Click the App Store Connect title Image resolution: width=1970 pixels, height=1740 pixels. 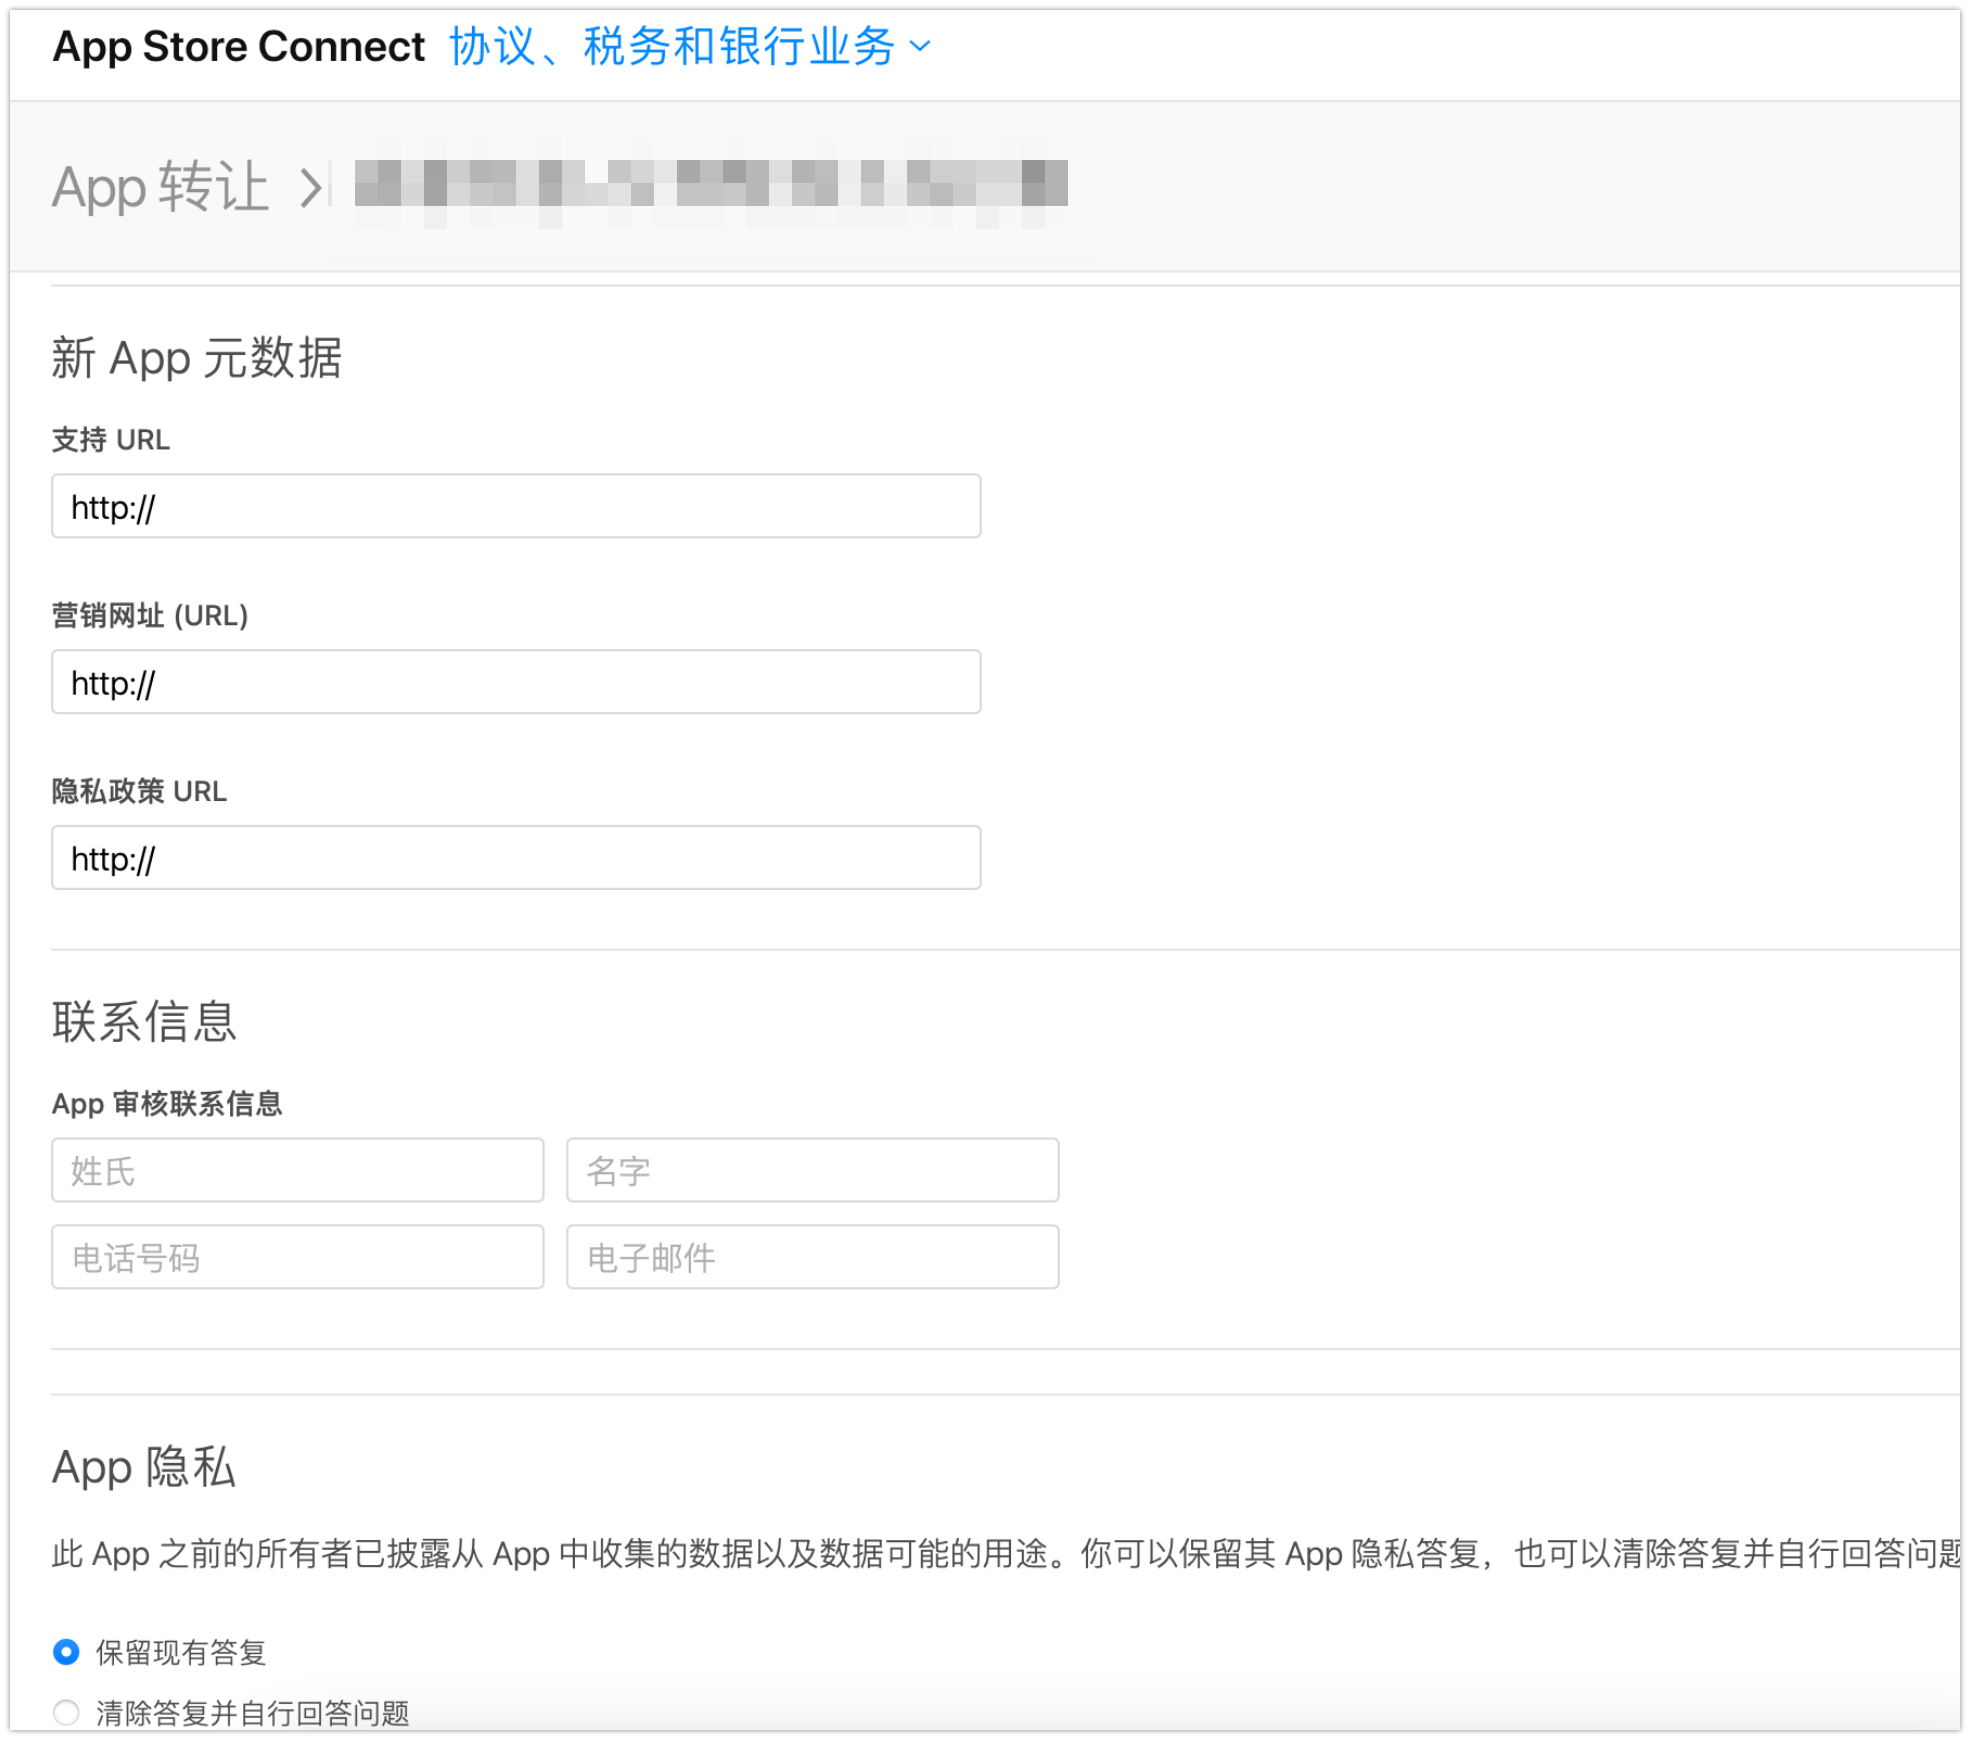[x=238, y=46]
